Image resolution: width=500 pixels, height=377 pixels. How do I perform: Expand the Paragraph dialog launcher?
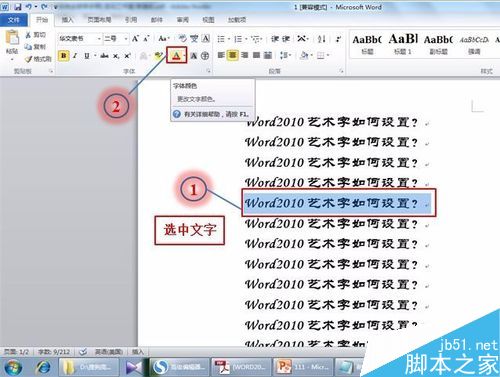(x=341, y=71)
